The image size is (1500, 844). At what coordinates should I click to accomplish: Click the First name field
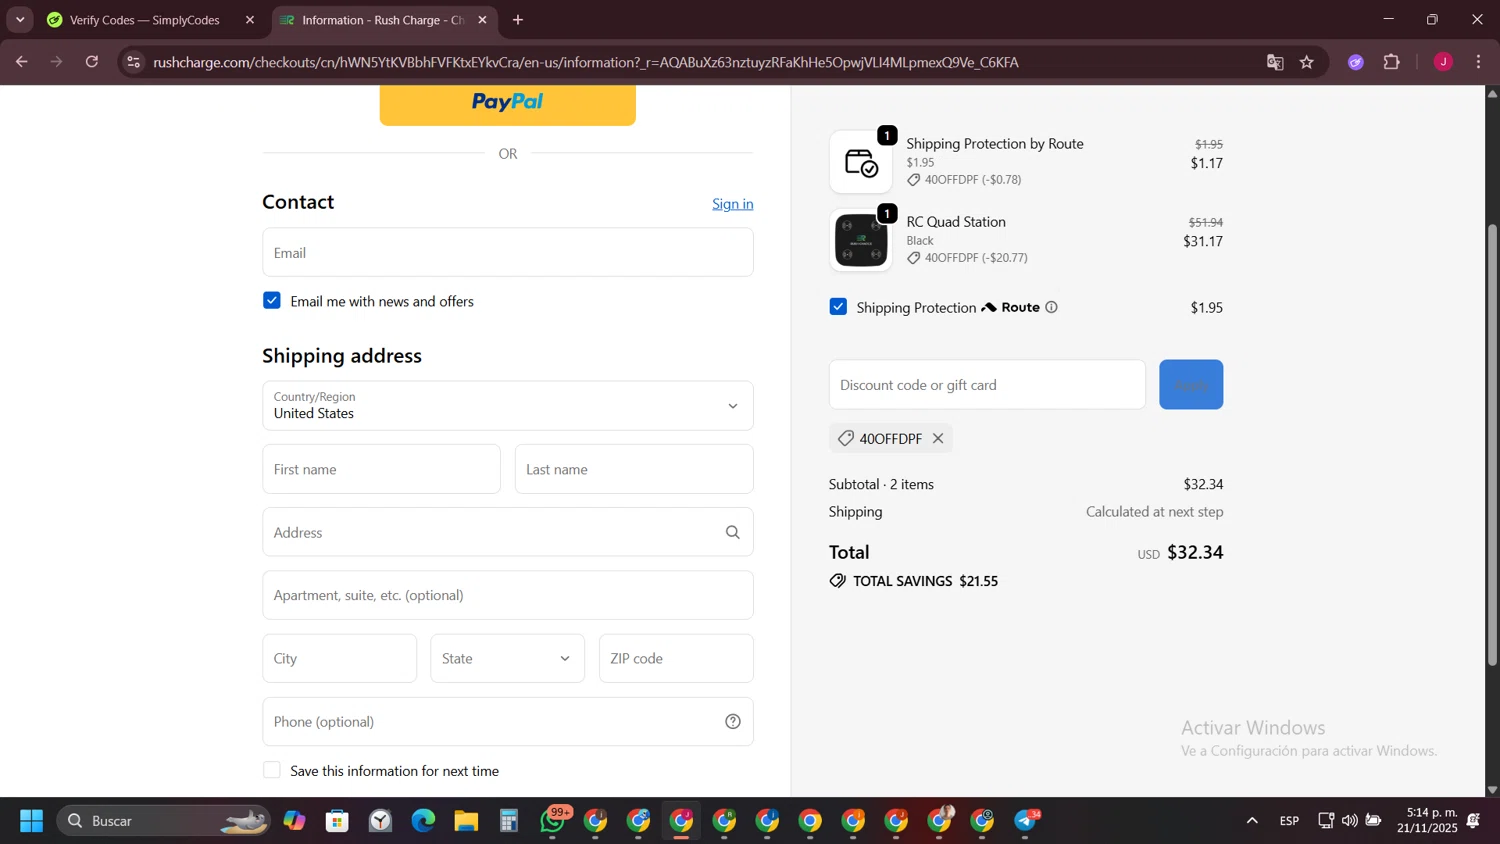(381, 469)
